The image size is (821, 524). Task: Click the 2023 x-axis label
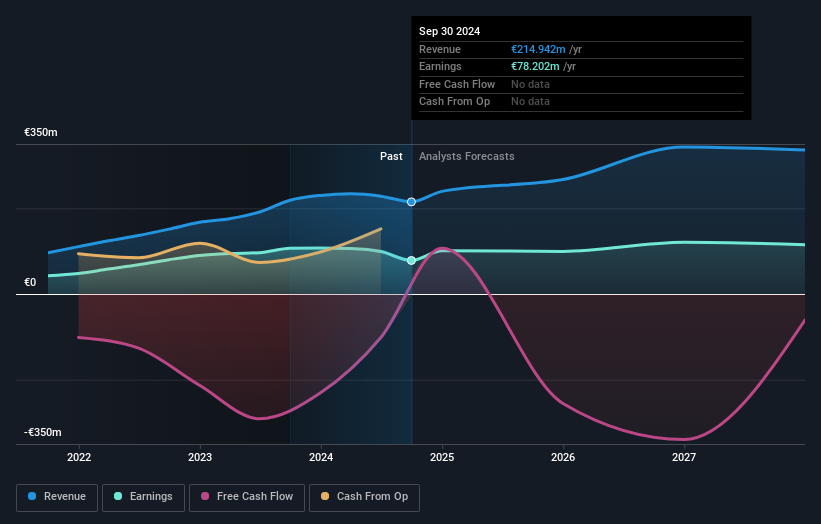coord(200,458)
